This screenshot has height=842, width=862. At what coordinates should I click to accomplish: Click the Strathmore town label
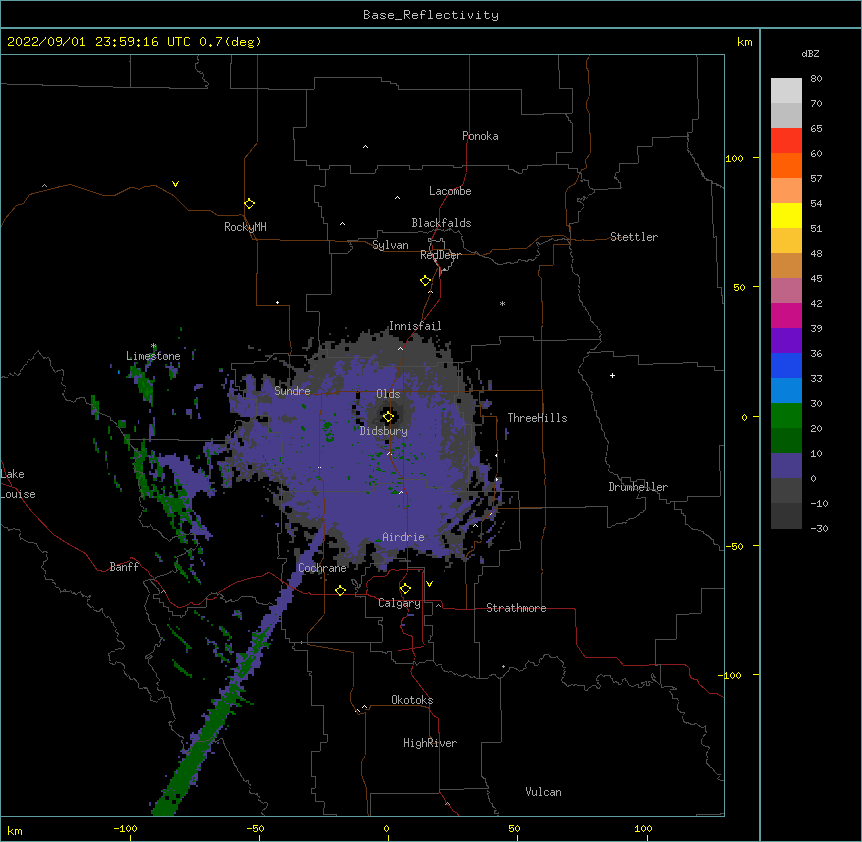pos(516,608)
